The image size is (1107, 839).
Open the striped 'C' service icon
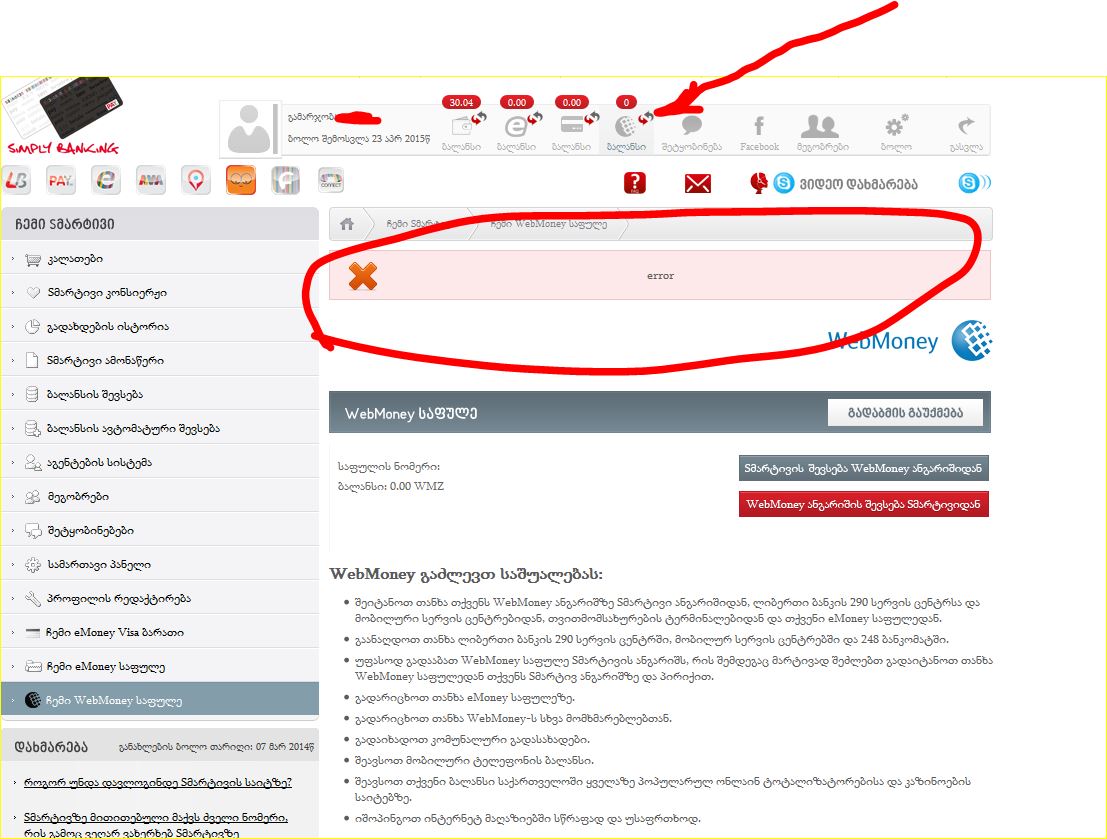286,181
